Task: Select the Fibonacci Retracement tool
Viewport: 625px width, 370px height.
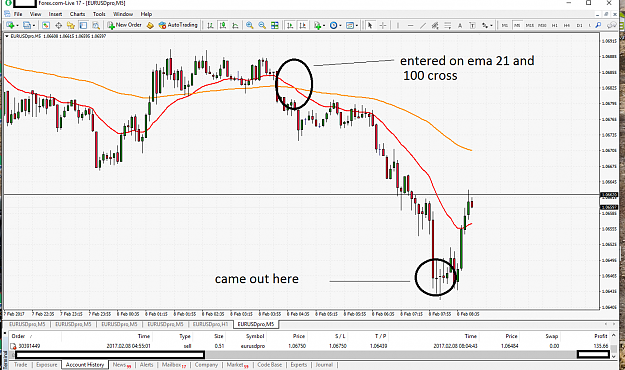Action: tap(448, 25)
